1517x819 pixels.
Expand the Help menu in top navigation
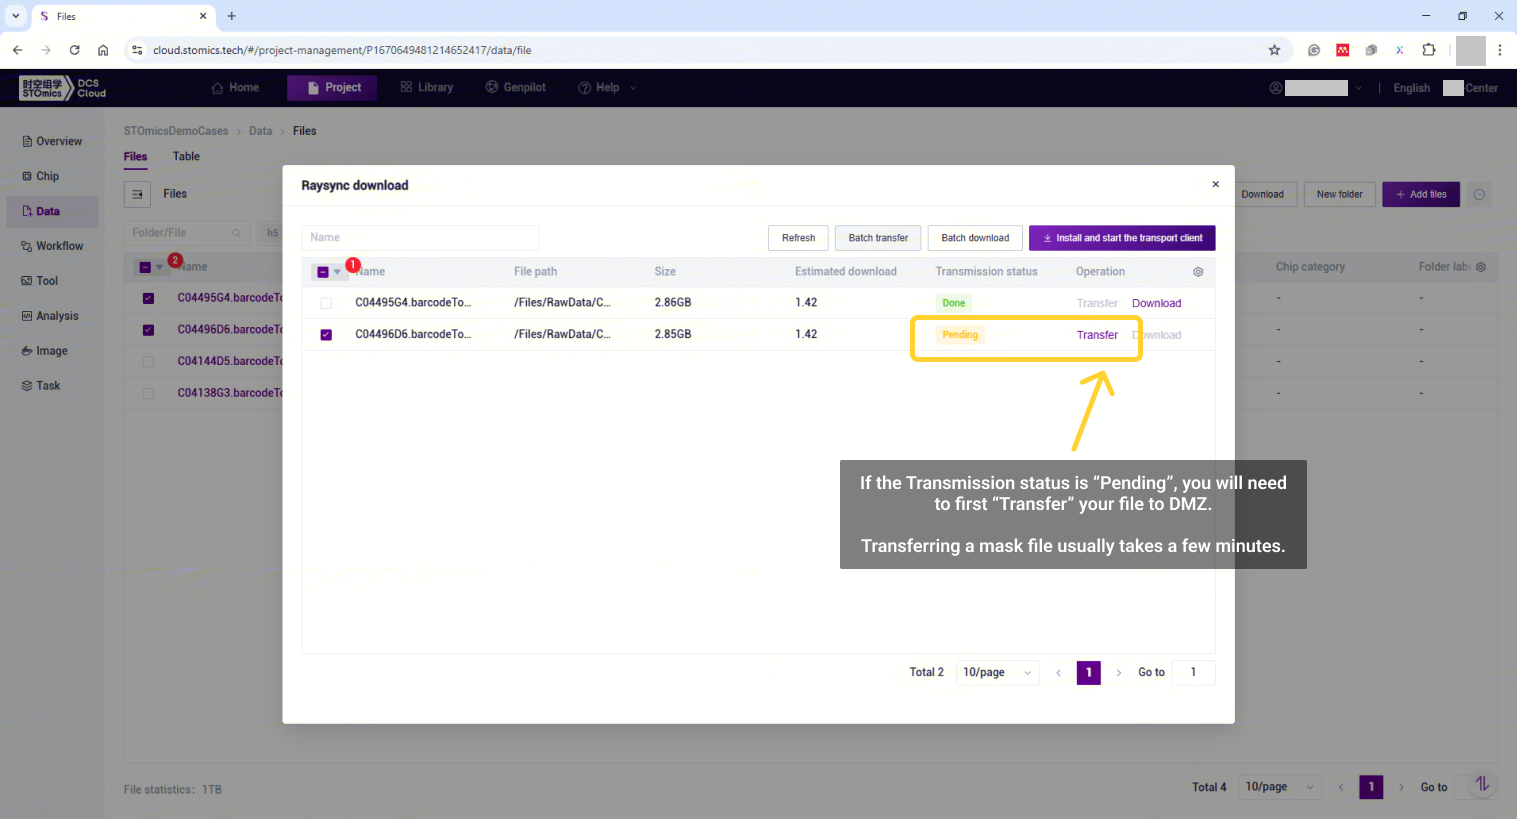pos(606,88)
